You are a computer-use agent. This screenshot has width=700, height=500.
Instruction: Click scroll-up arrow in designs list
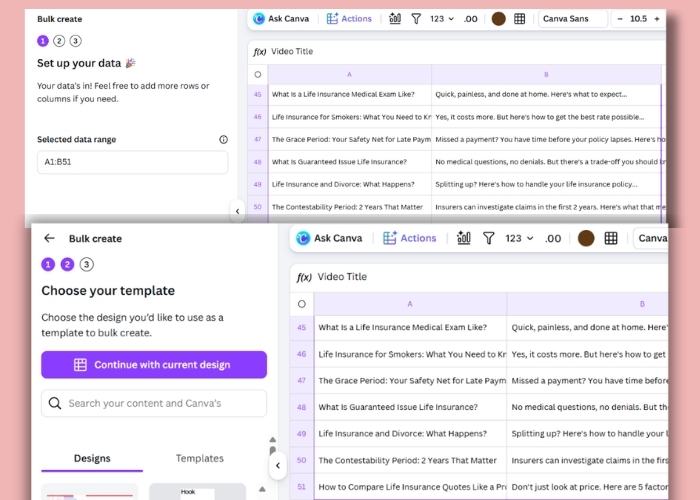click(262, 489)
